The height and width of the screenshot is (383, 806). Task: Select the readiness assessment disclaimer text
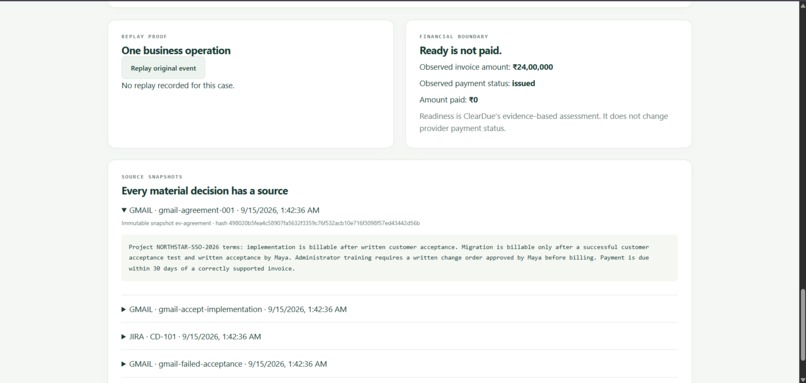pyautogui.click(x=544, y=122)
